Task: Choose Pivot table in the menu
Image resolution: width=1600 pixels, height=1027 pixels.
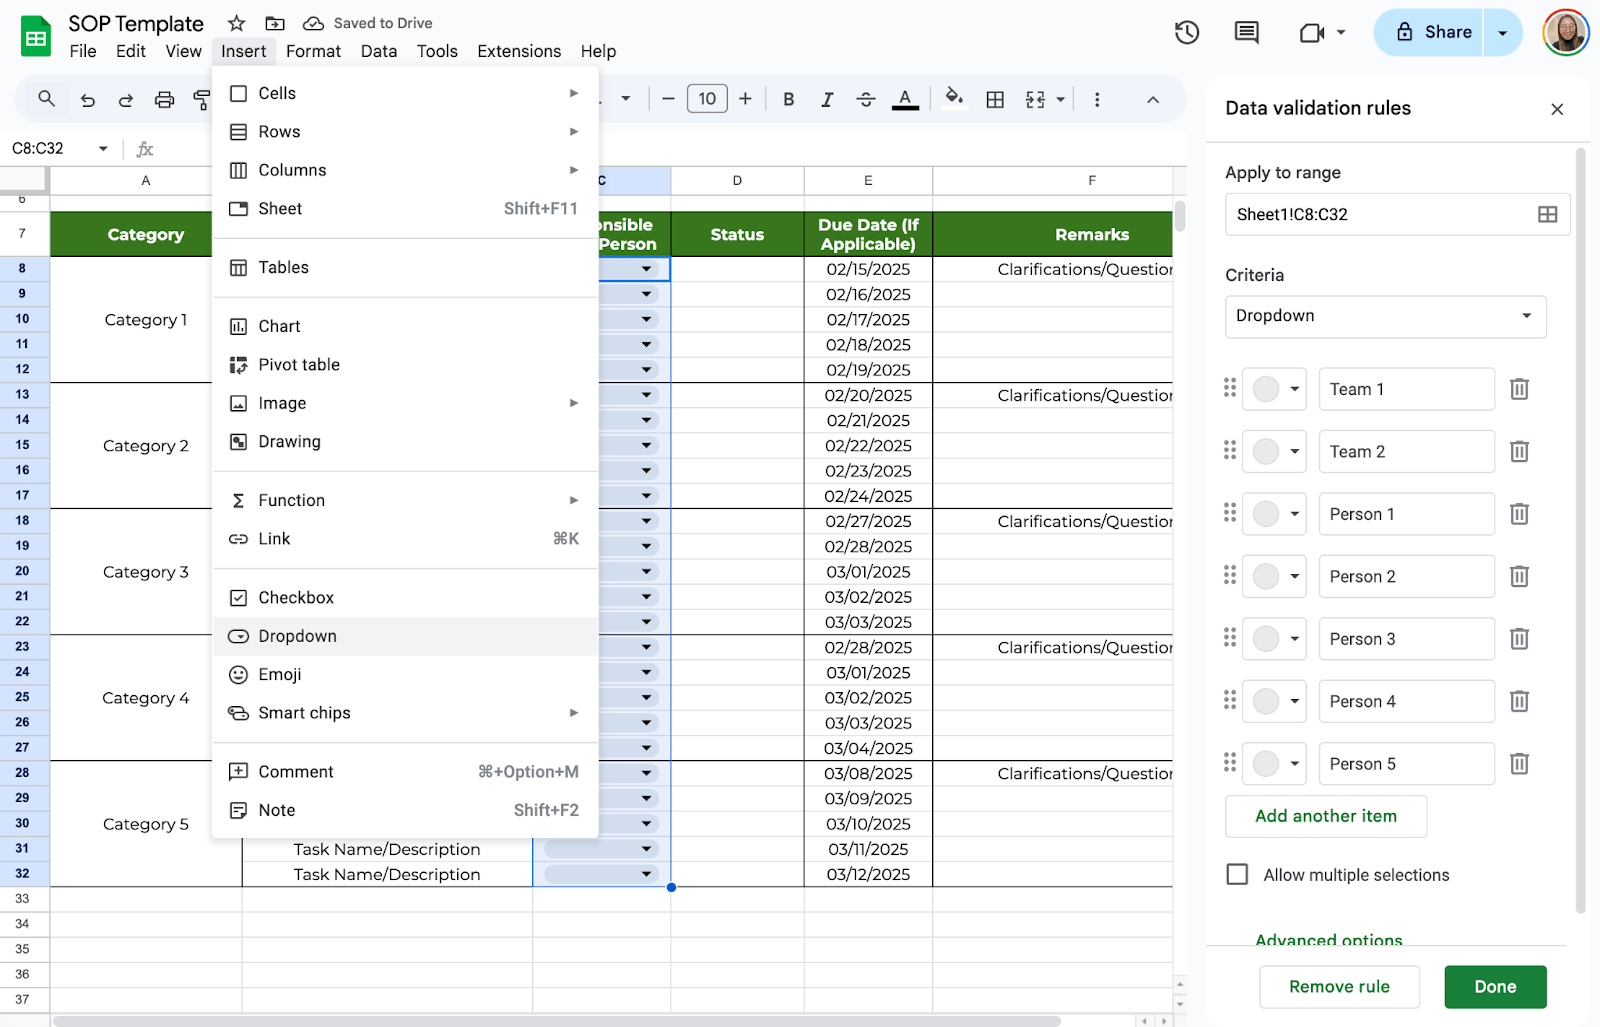Action: [299, 365]
